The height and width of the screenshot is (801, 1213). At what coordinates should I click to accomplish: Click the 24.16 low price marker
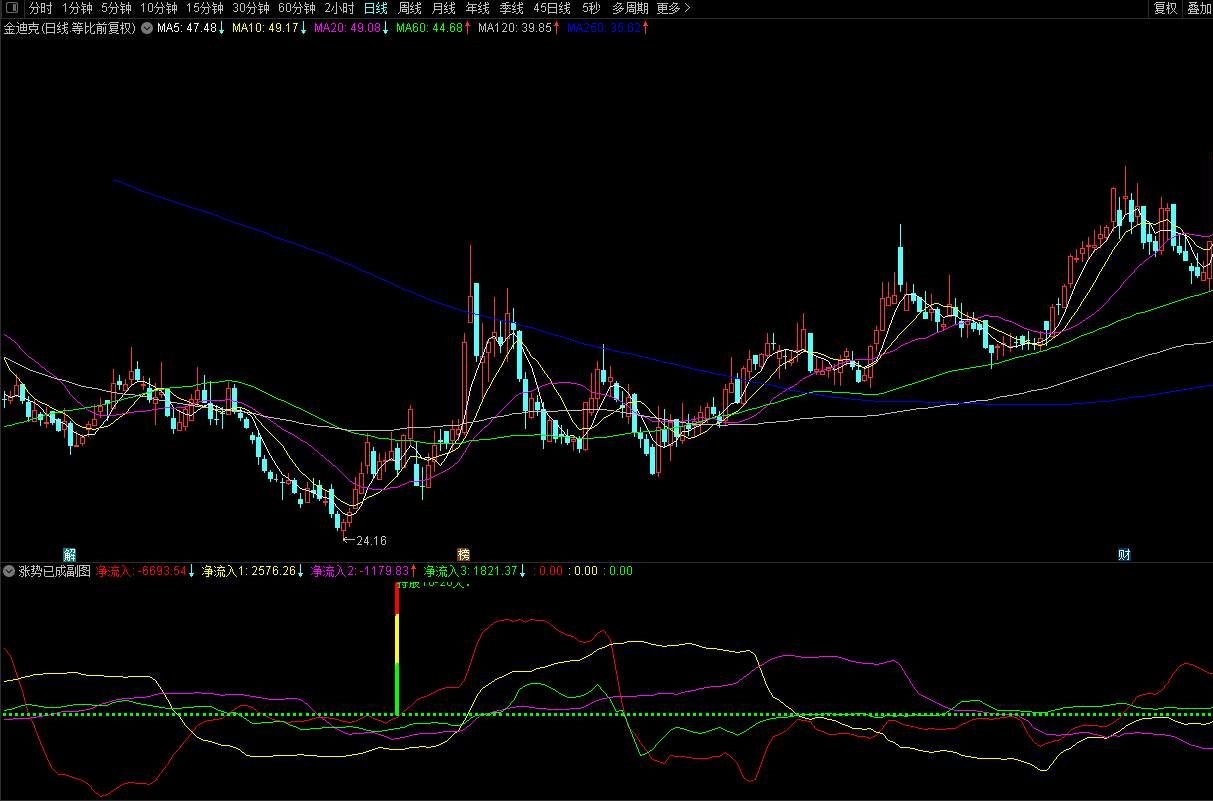[x=367, y=540]
